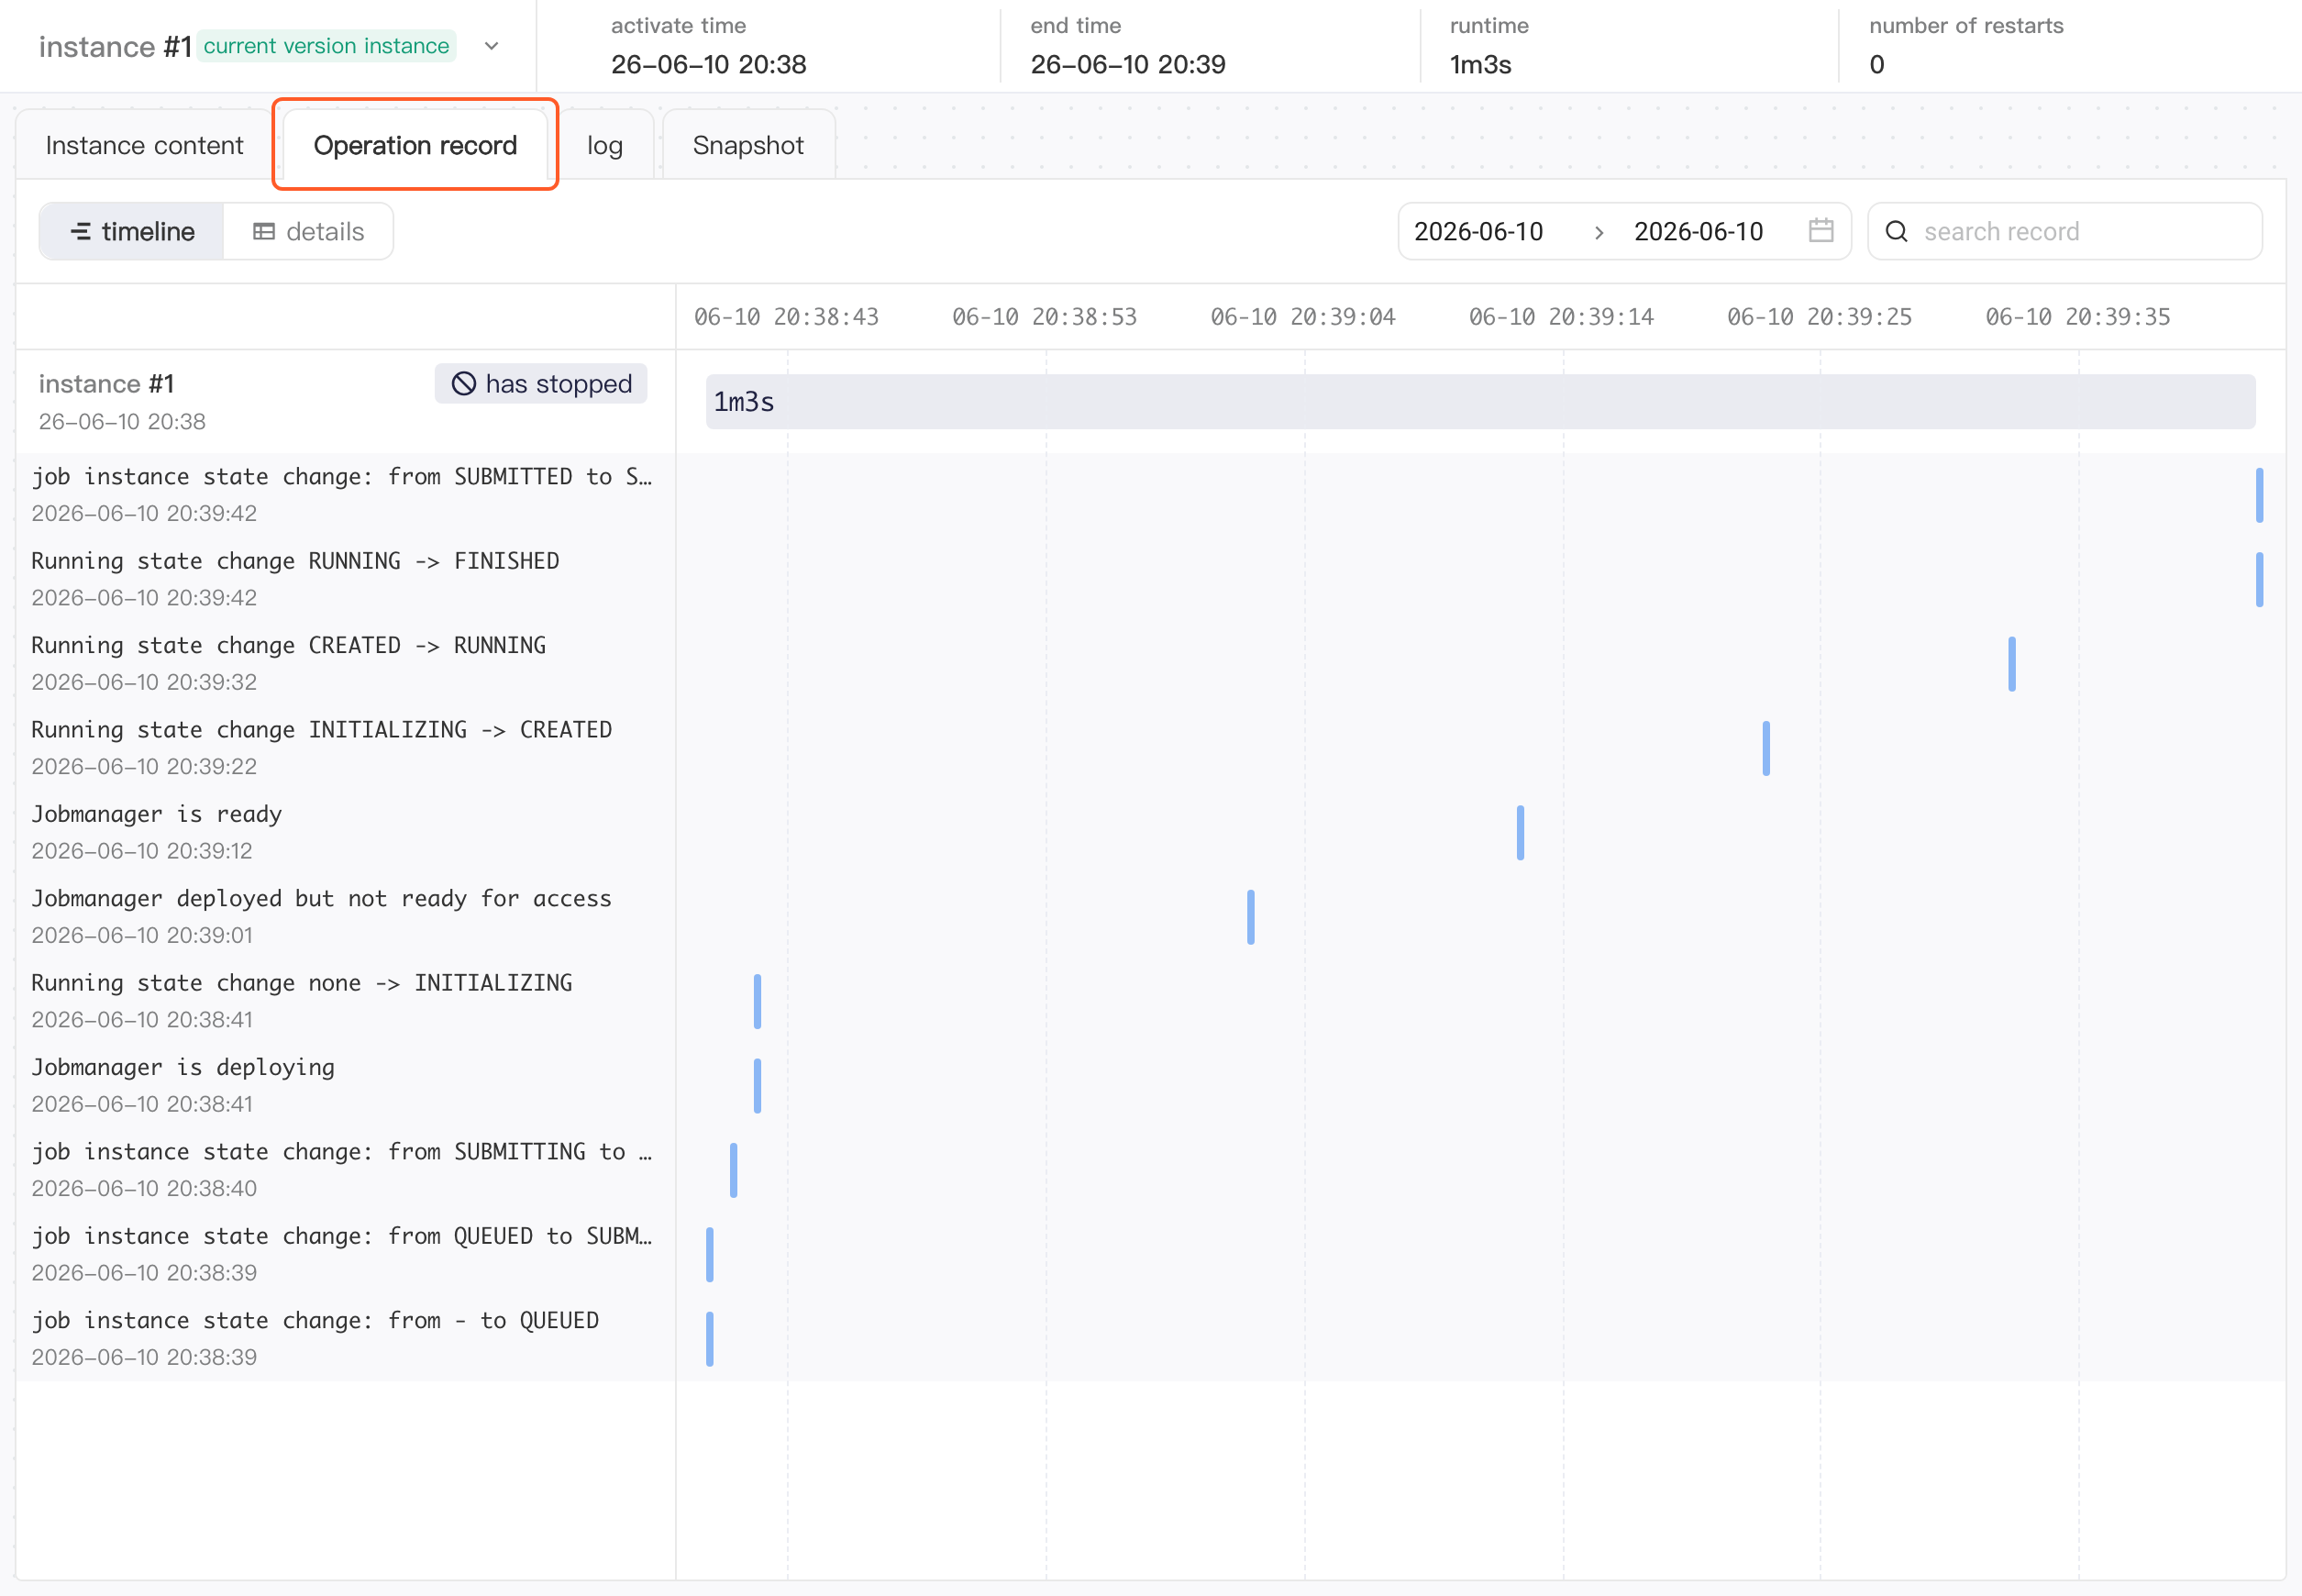
Task: Click the QUEUED to SUBM... timeline marker
Action: [x=709, y=1255]
